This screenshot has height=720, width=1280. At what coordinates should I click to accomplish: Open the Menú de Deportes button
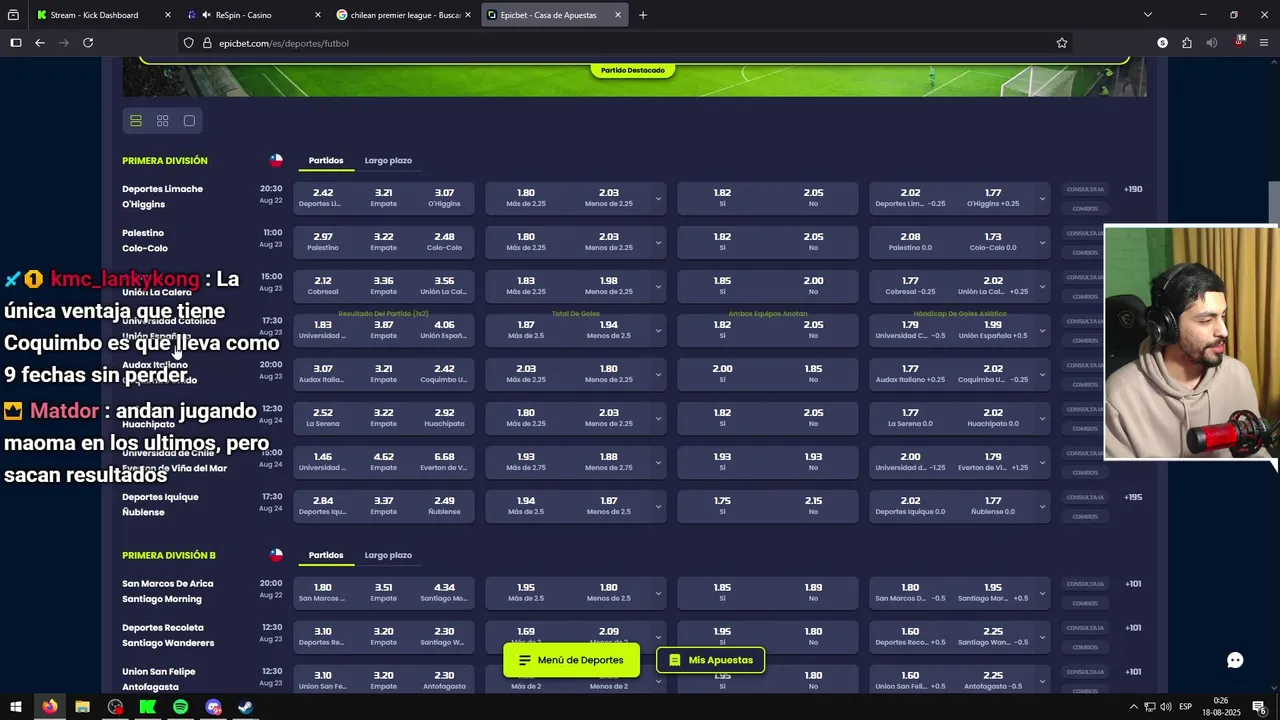[x=571, y=660]
